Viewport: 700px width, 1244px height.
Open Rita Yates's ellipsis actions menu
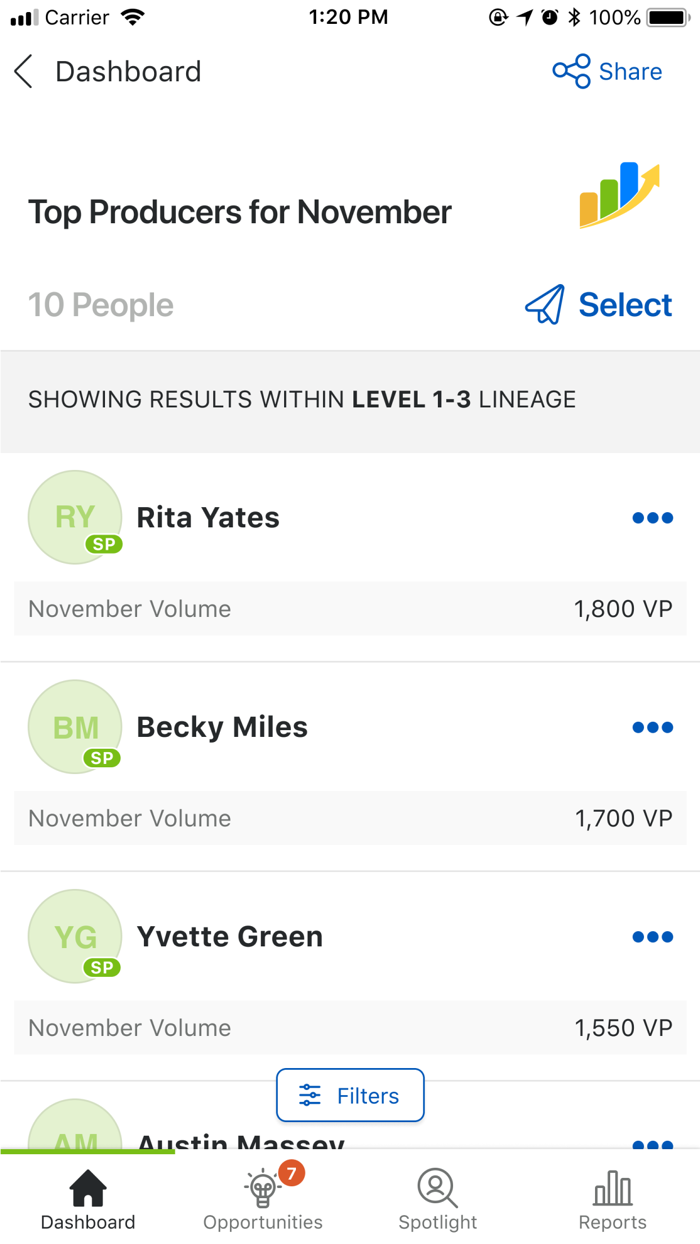click(x=652, y=517)
